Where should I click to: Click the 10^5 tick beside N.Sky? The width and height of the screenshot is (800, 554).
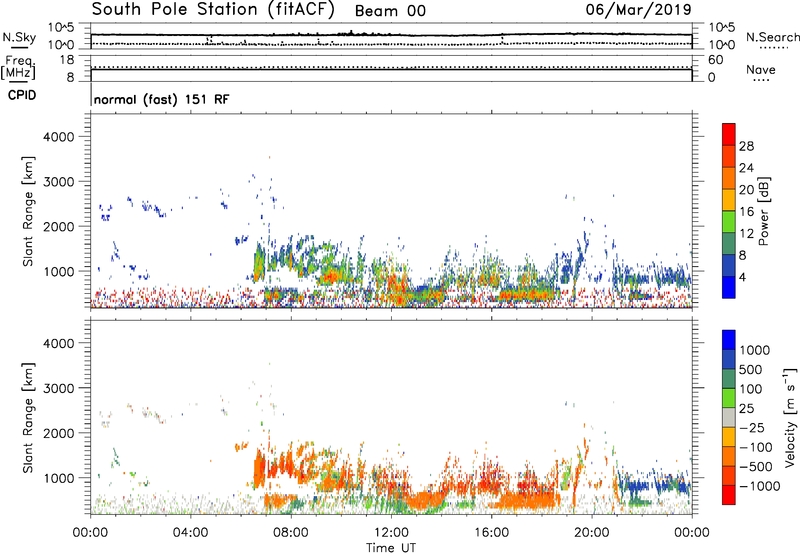pyautogui.click(x=61, y=27)
